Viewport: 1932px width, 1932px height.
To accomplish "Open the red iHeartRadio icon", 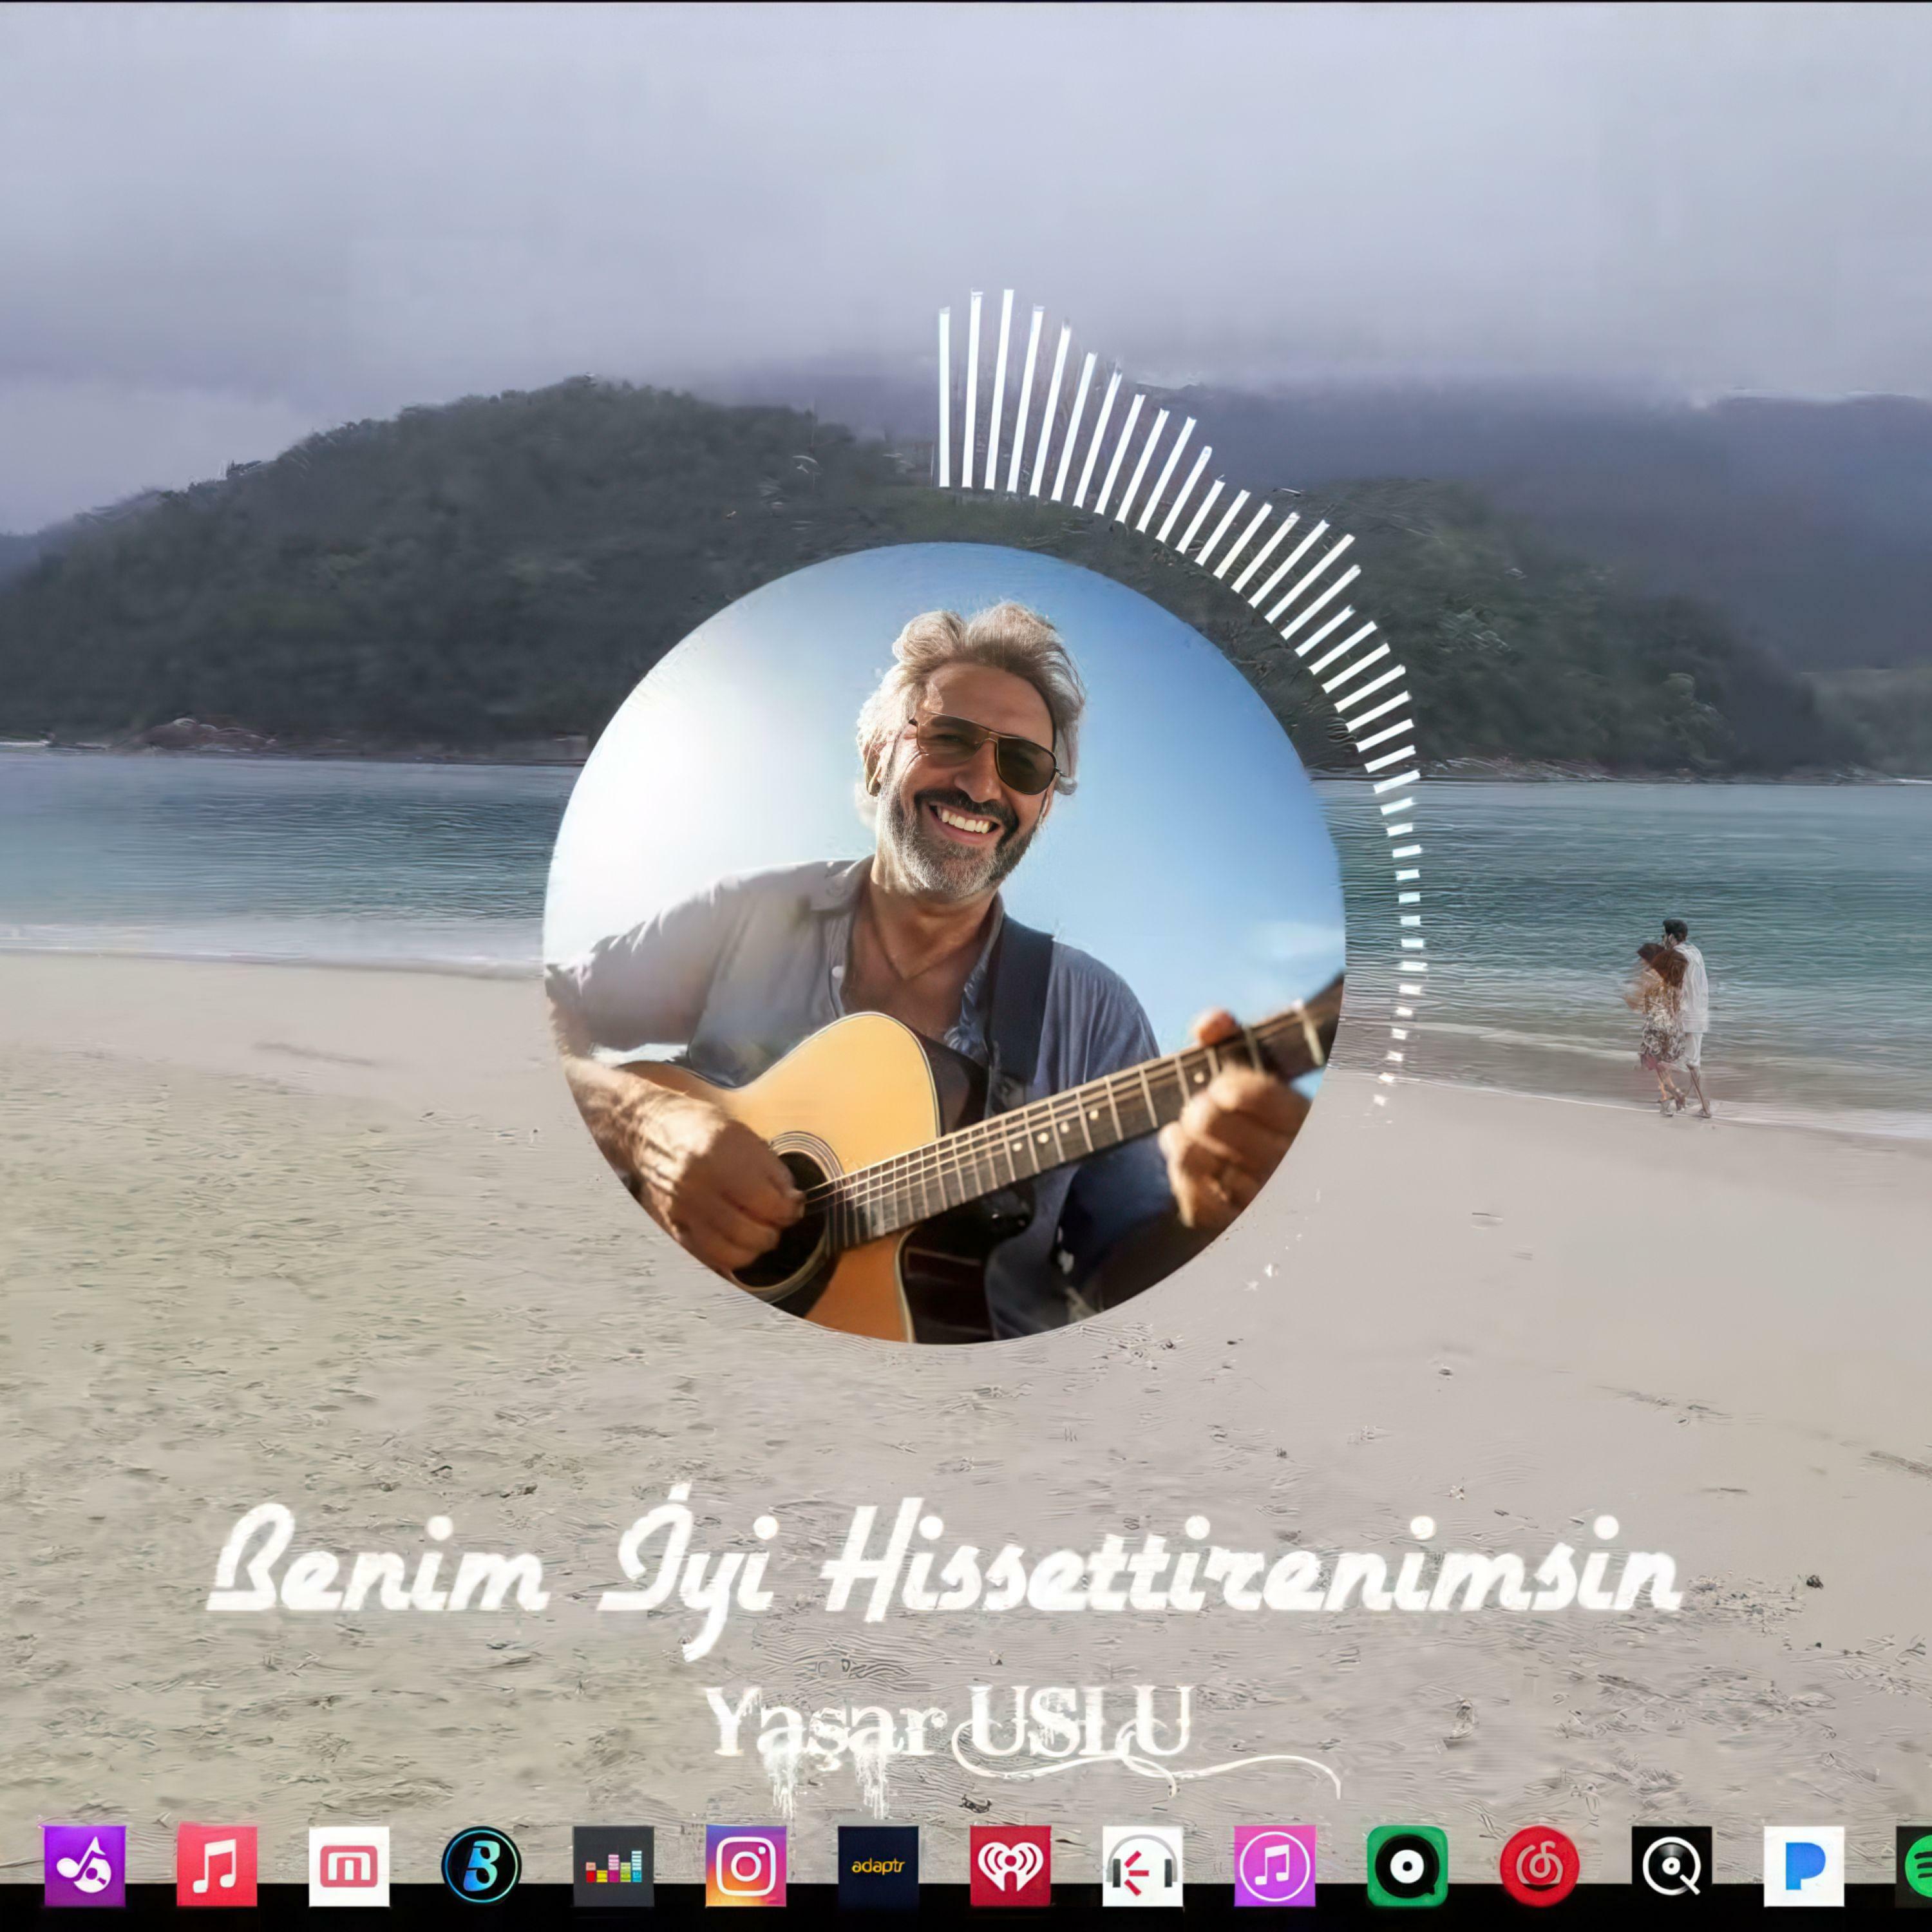I will pyautogui.click(x=1010, y=1865).
